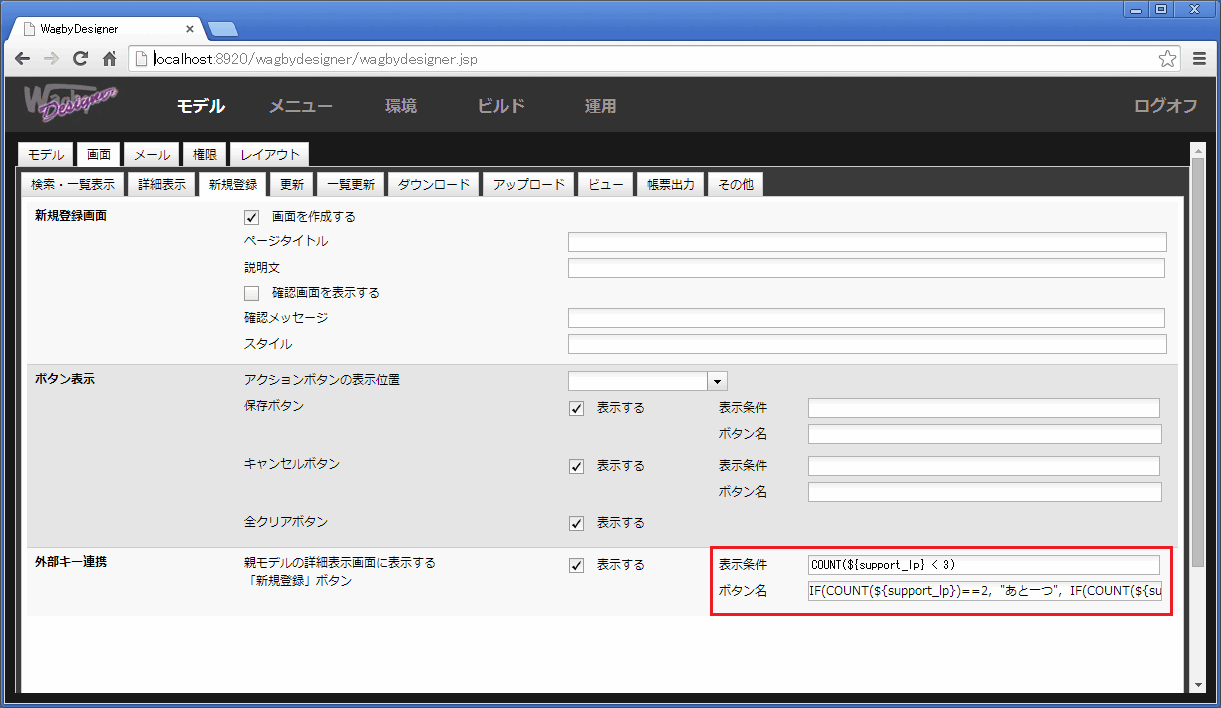Focus the 説明文 input field
The height and width of the screenshot is (708, 1221).
[866, 268]
